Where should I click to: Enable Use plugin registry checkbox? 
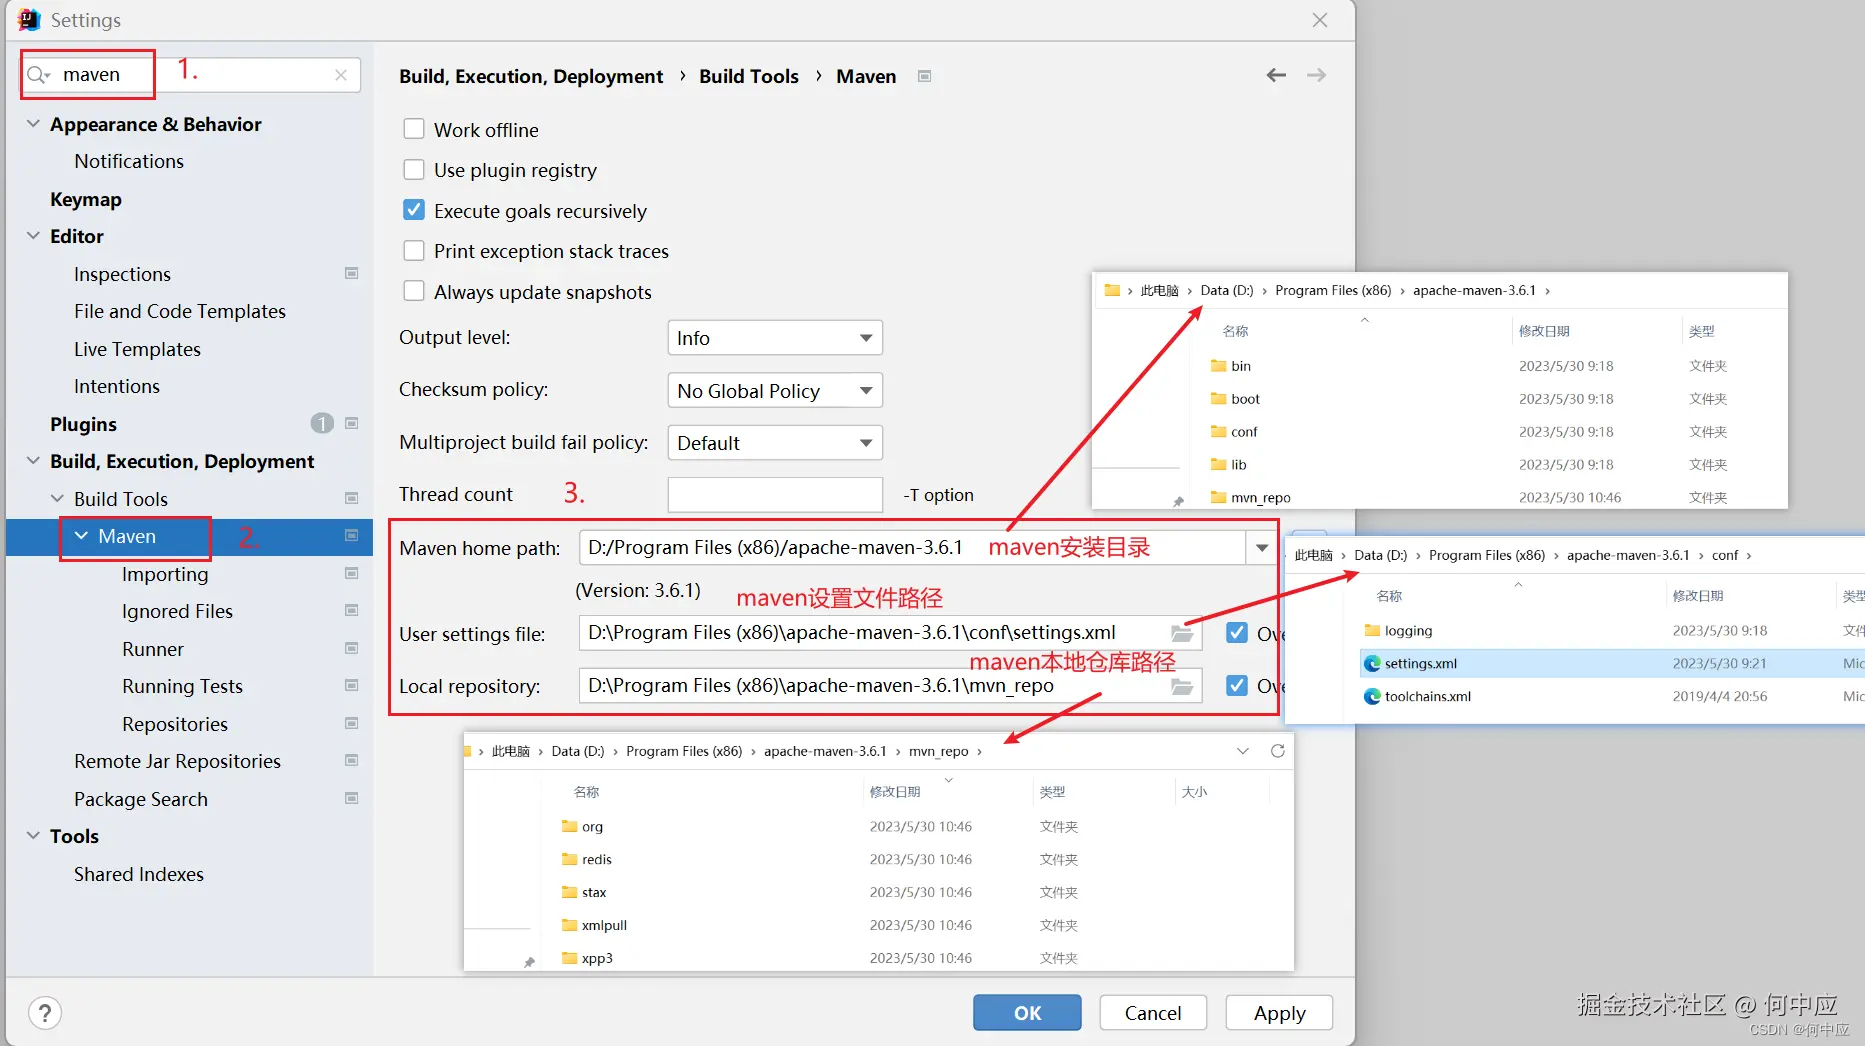[414, 169]
